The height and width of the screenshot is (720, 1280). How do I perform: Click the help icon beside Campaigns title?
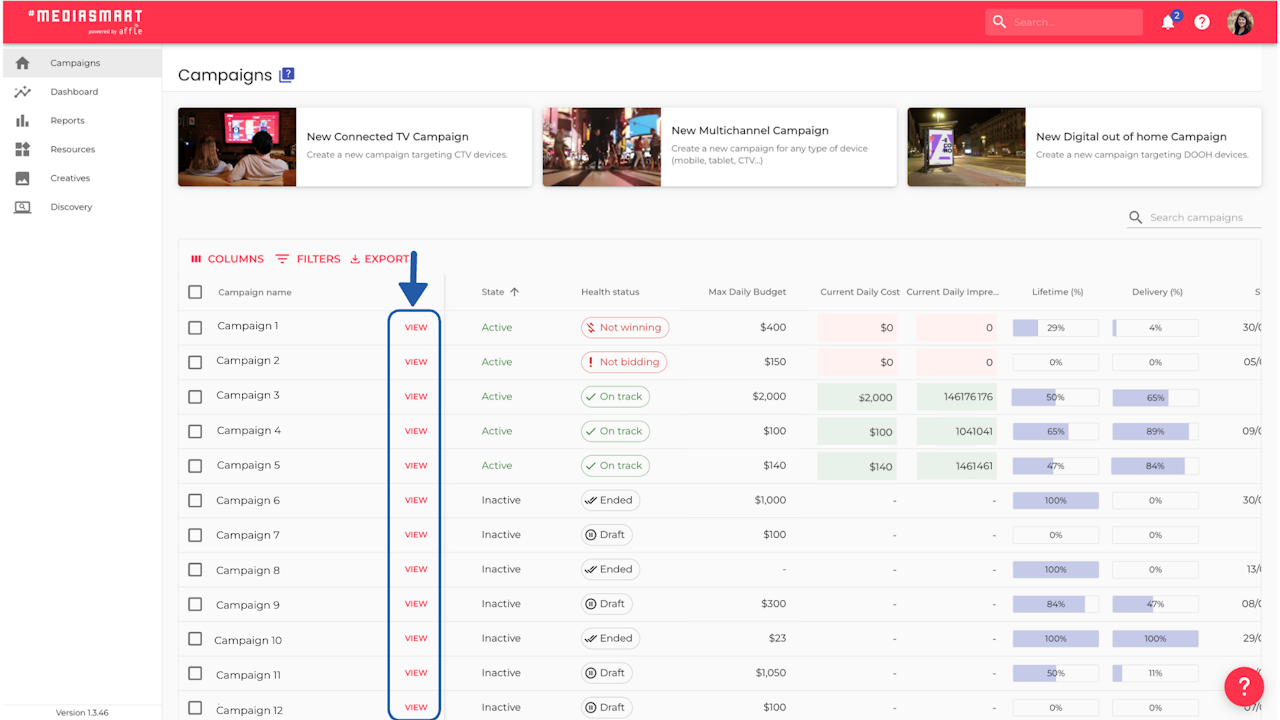pyautogui.click(x=287, y=74)
